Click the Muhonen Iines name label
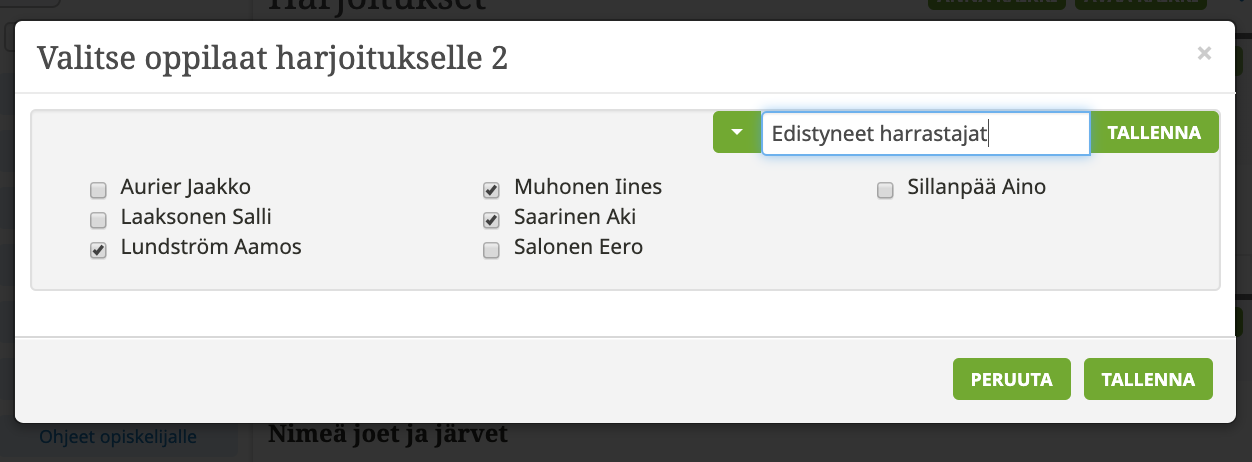This screenshot has height=462, width=1252. [588, 187]
